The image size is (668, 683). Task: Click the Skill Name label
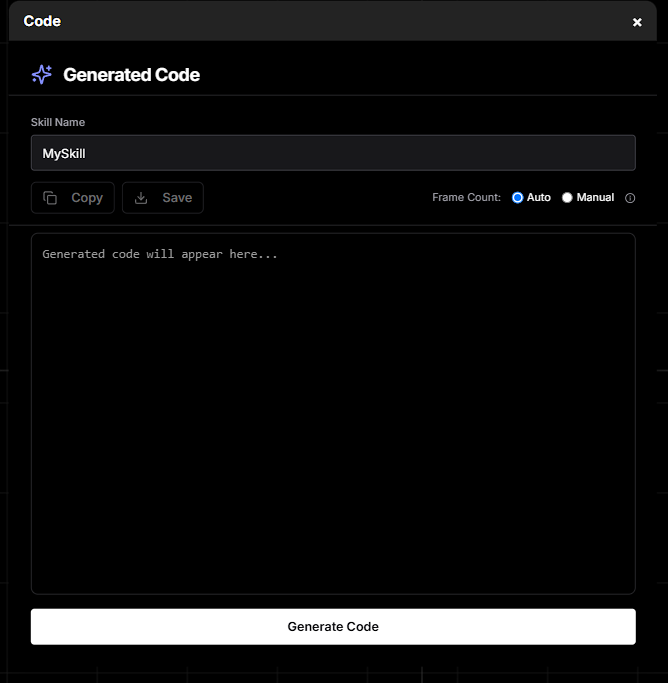[58, 122]
